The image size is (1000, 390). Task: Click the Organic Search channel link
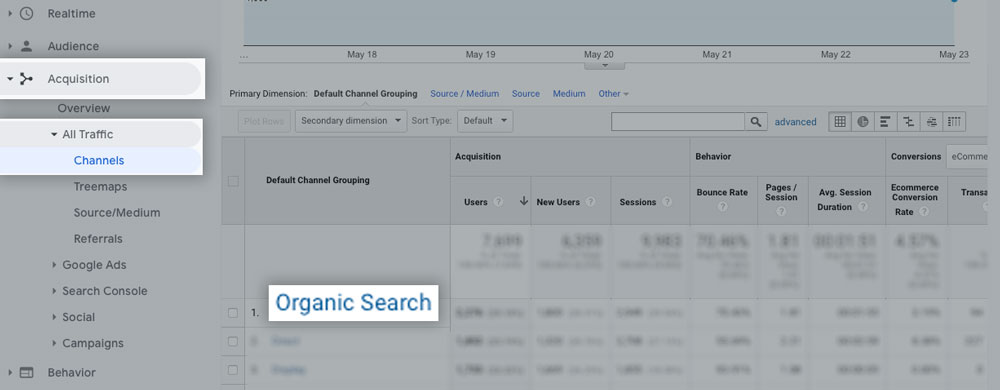[353, 302]
